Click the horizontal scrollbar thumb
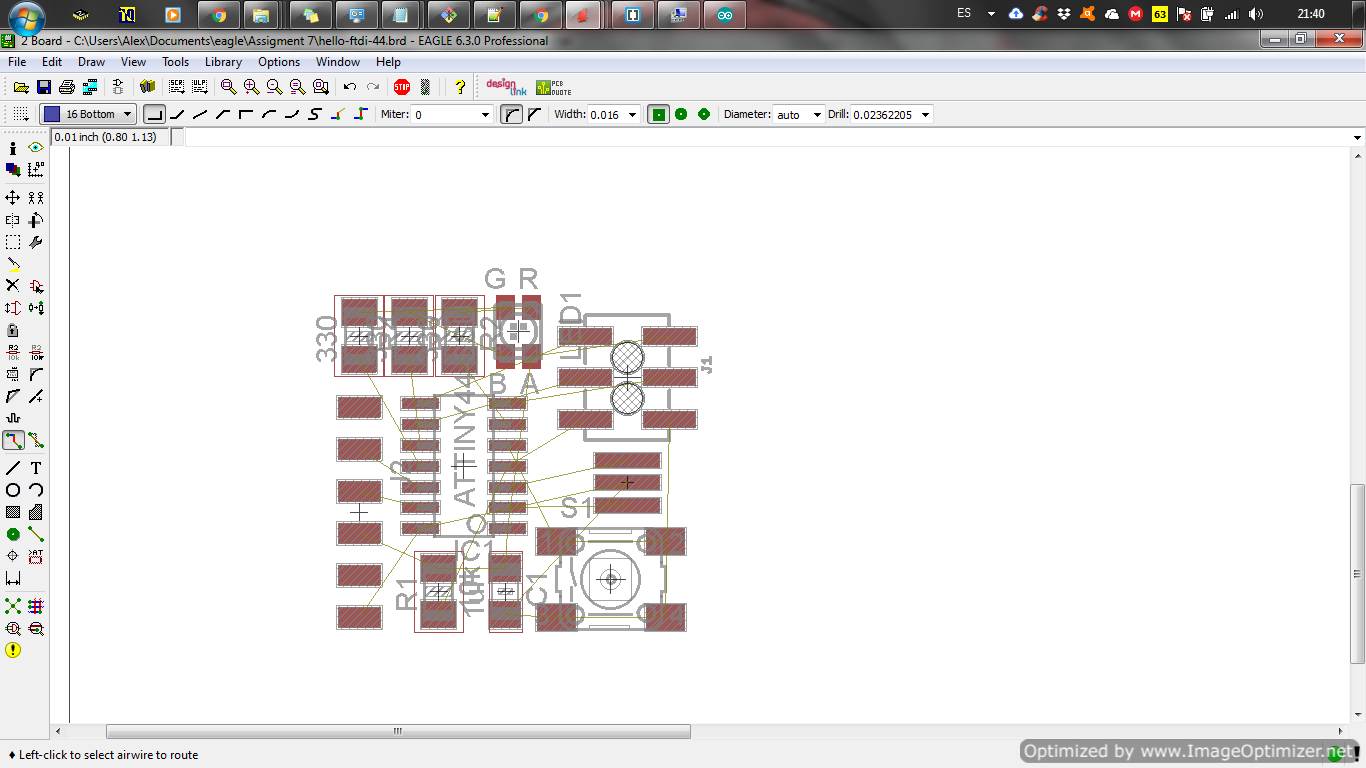This screenshot has width=1366, height=768. pyautogui.click(x=398, y=731)
